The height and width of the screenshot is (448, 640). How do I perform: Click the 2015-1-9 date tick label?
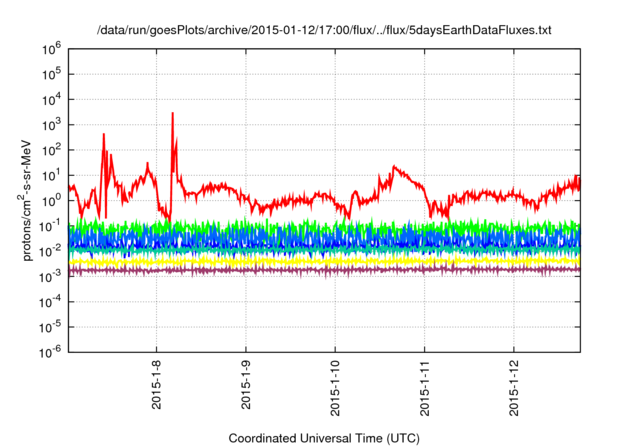(246, 384)
